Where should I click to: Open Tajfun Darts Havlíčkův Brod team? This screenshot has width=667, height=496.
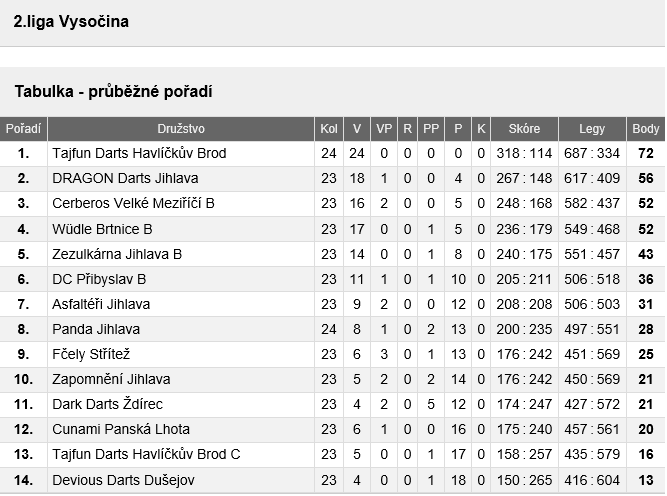coord(139,154)
